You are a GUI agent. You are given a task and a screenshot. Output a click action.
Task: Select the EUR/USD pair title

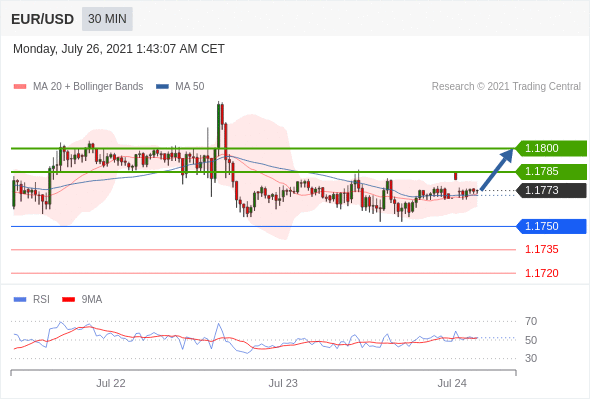(43, 19)
